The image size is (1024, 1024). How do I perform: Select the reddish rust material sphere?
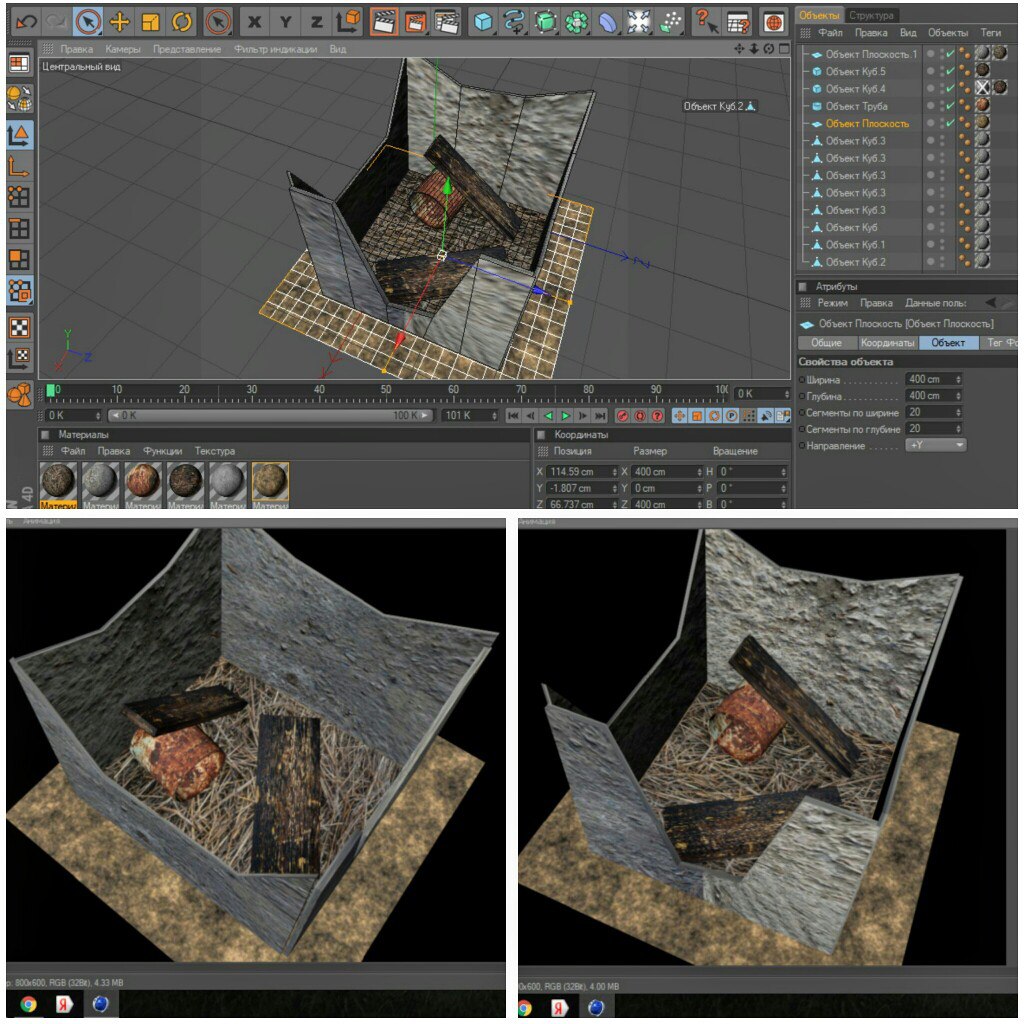[143, 481]
